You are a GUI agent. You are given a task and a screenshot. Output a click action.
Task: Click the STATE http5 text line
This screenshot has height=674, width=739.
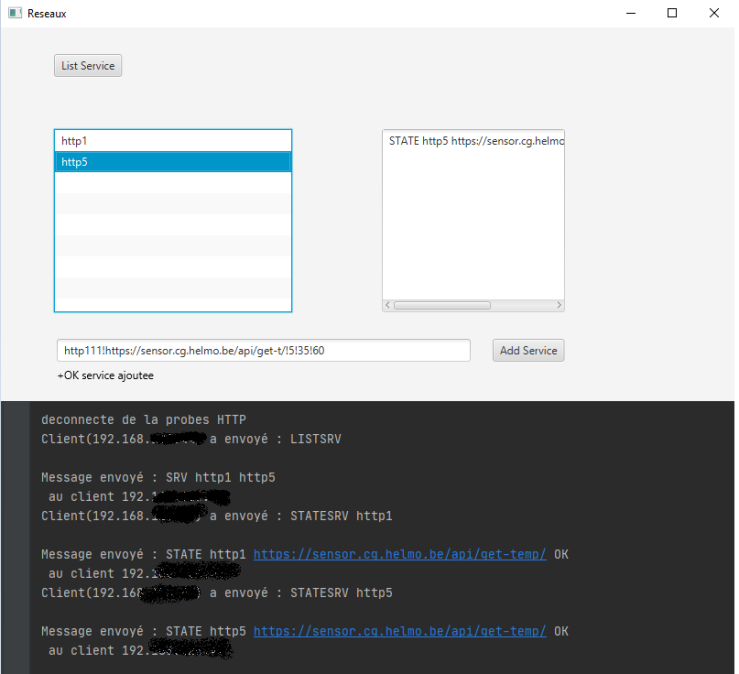(x=476, y=141)
